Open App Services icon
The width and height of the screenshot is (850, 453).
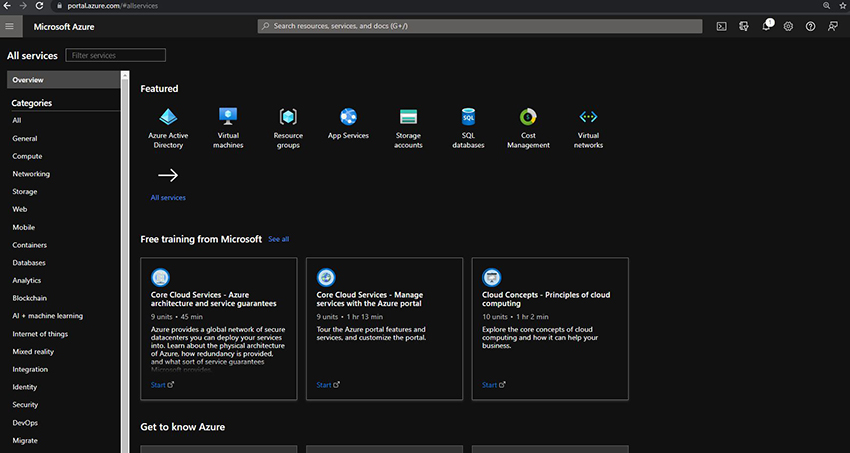coord(348,117)
